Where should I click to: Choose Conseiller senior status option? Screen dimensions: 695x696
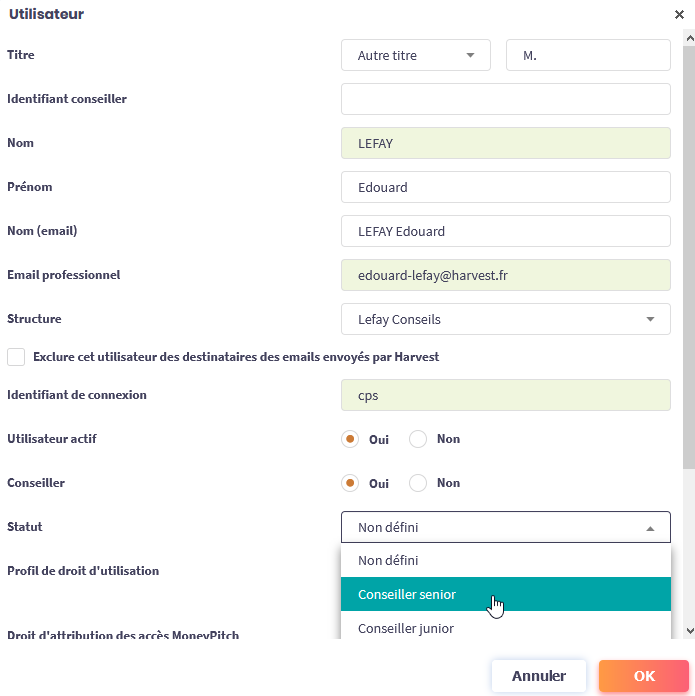pos(505,595)
